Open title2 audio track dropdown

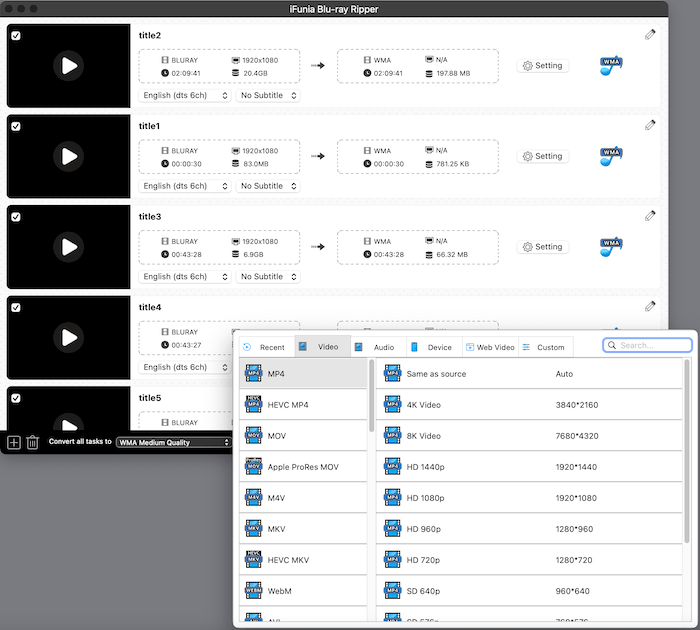(x=186, y=96)
